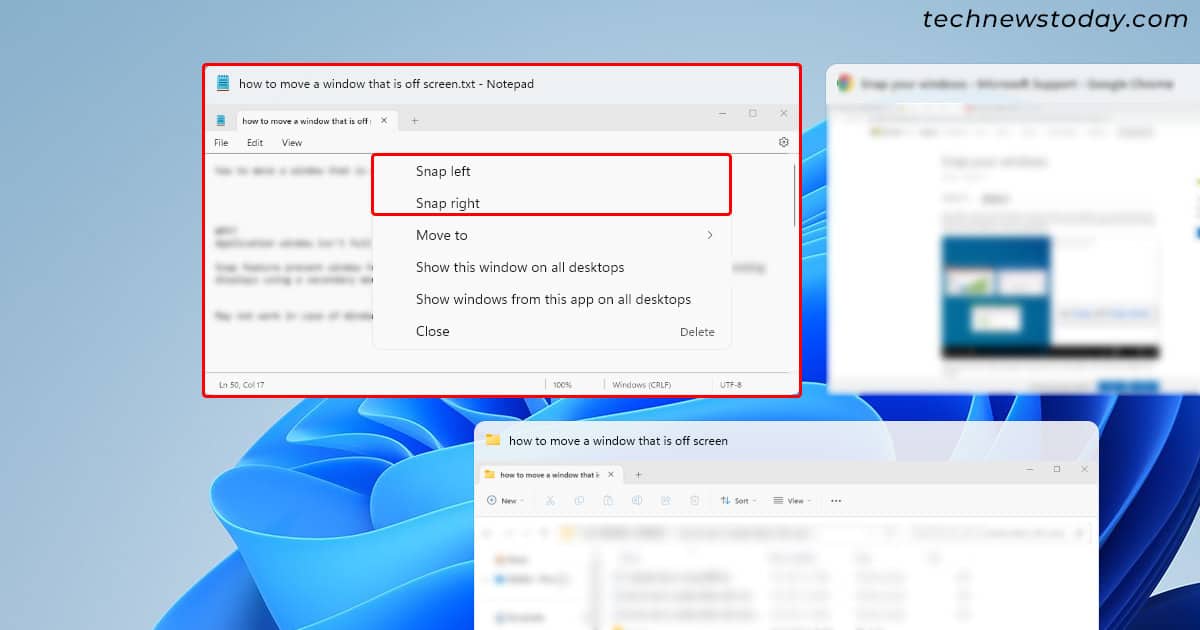Screen dimensions: 1200x630
Task: Click the cut scissors icon in File Explorer
Action: pos(551,500)
